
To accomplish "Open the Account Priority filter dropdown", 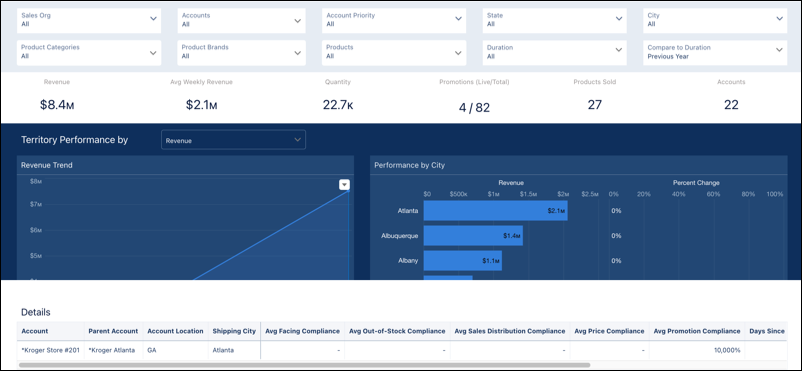I will [394, 20].
